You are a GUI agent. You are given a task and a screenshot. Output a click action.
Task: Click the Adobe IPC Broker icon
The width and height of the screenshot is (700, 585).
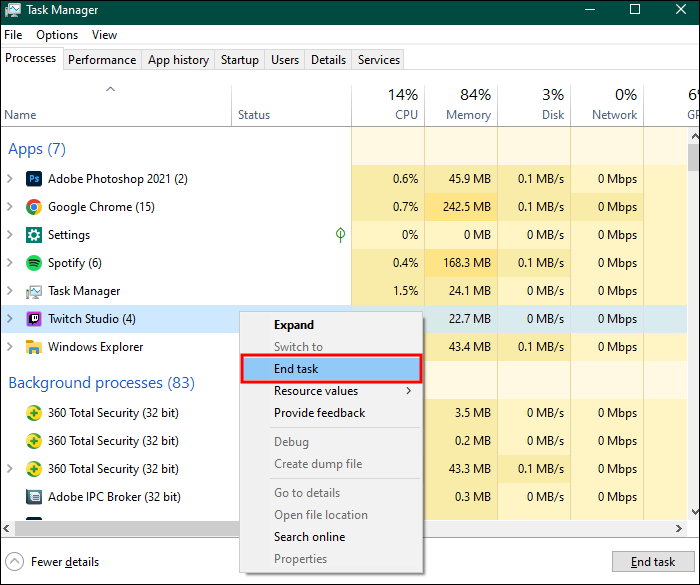click(33, 497)
